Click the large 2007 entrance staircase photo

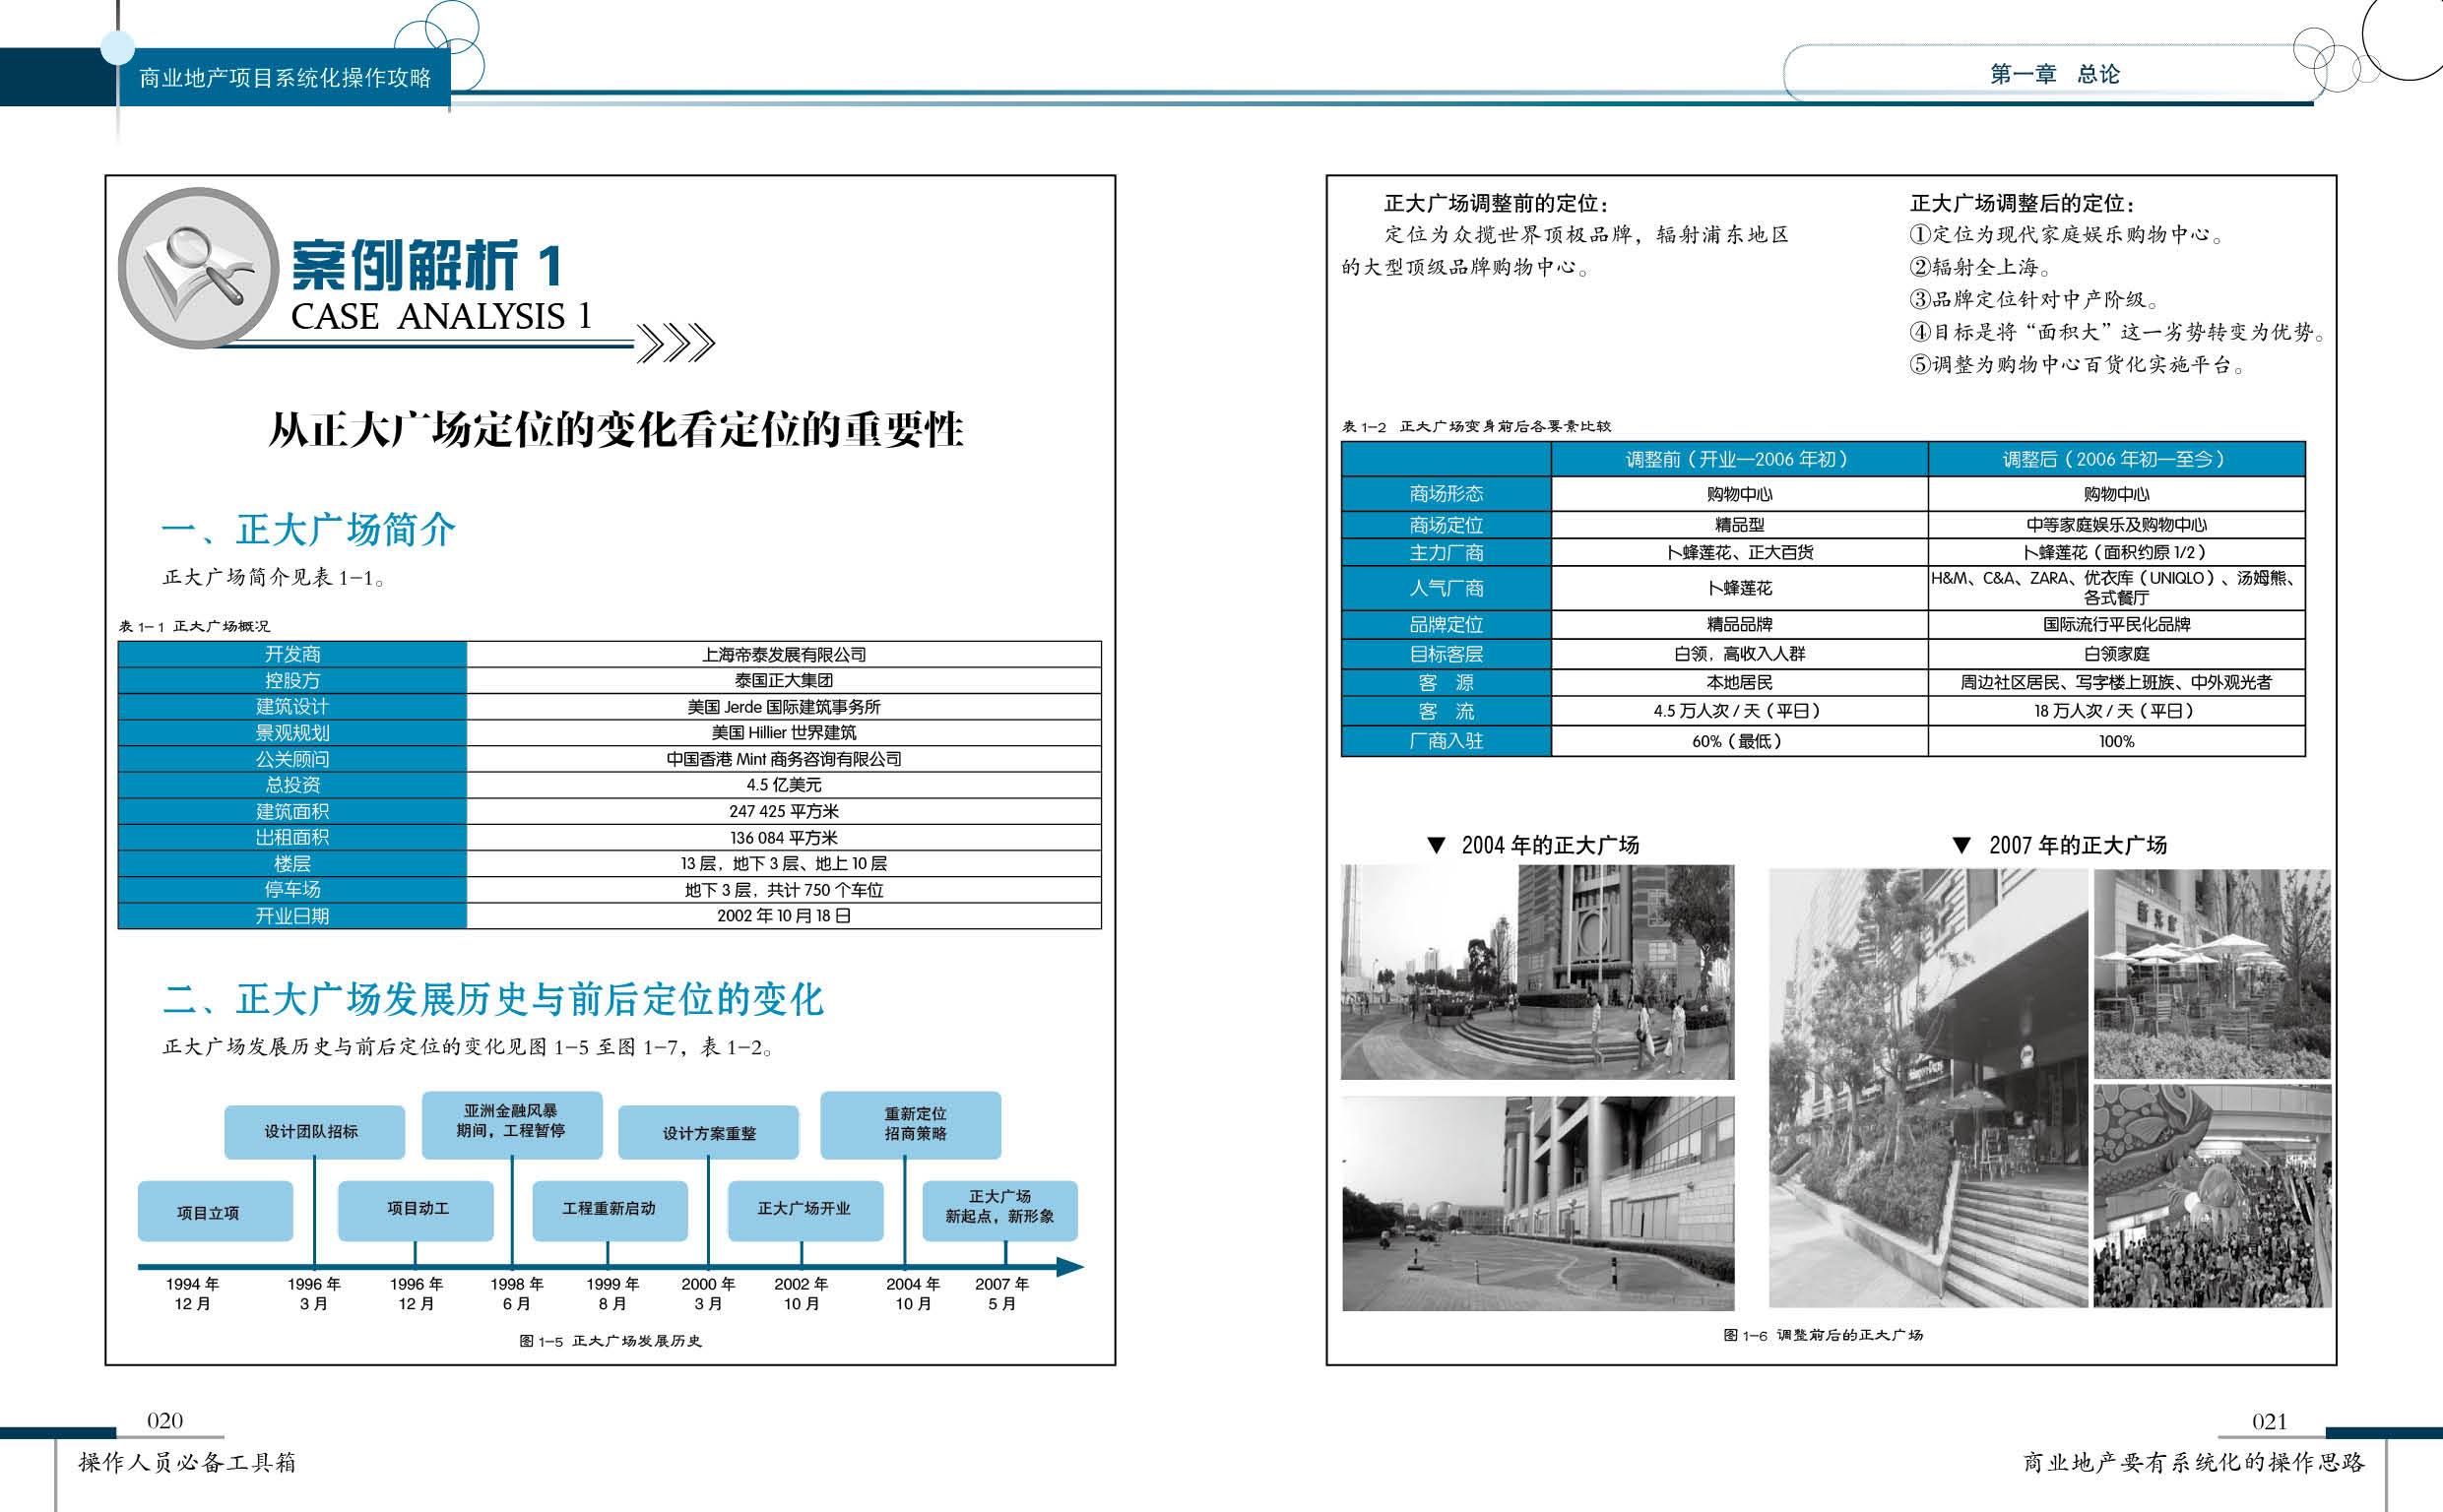click(x=1927, y=1088)
